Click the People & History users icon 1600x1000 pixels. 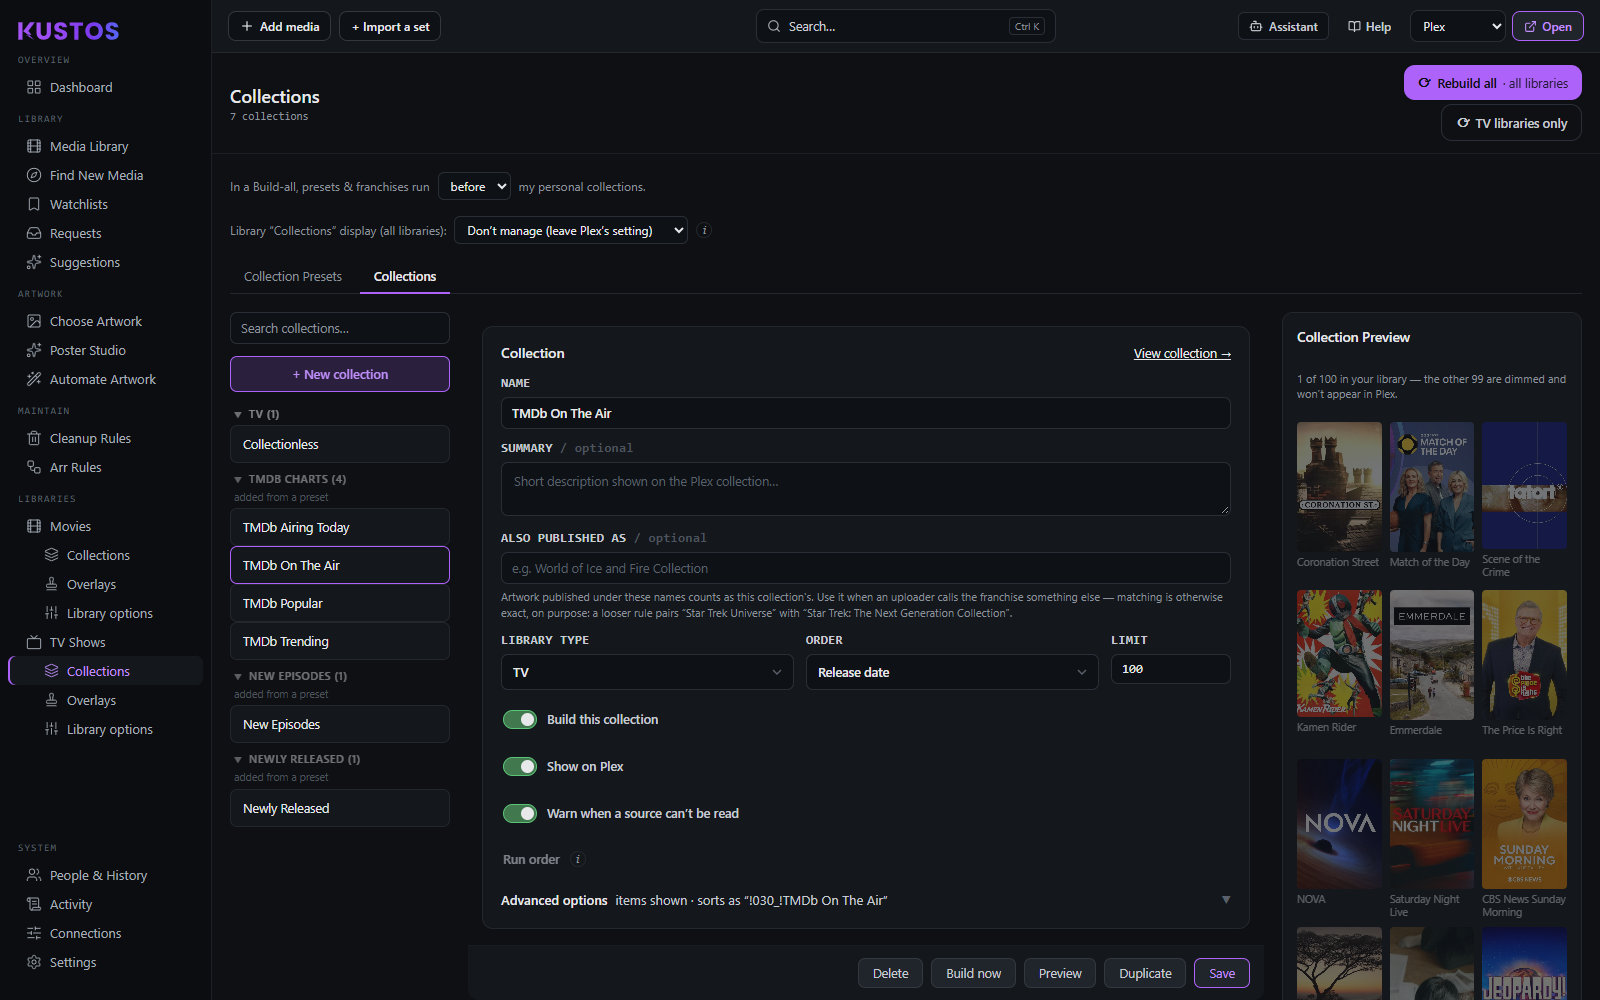(x=34, y=875)
